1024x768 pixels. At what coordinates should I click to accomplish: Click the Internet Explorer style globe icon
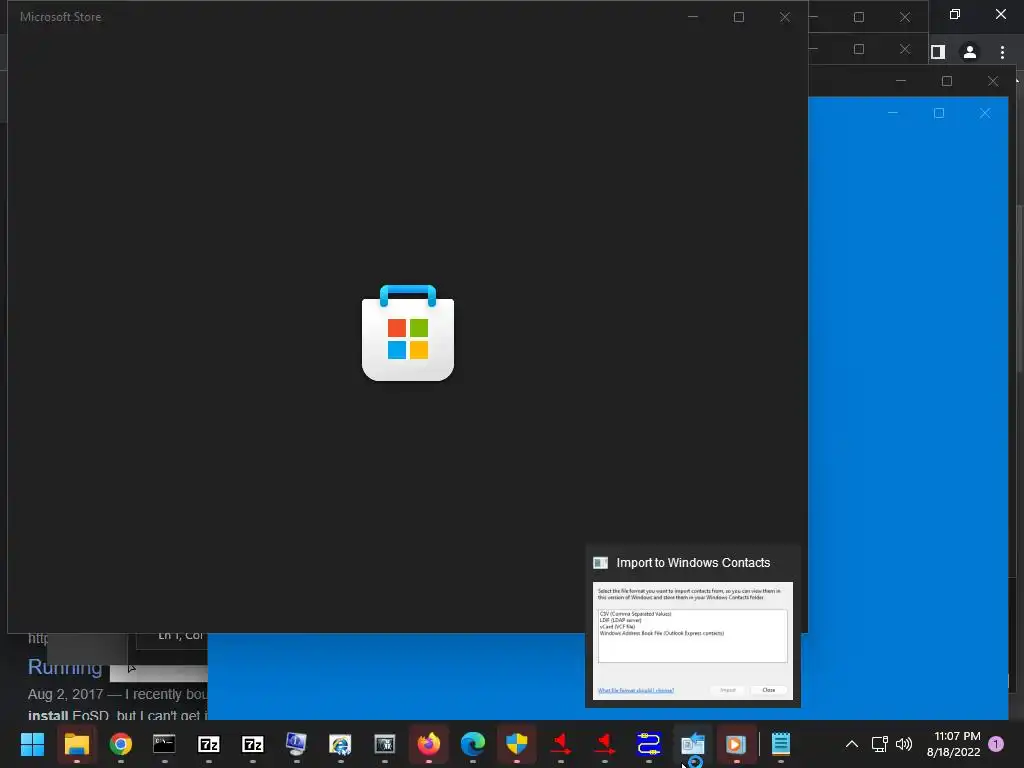point(340,744)
